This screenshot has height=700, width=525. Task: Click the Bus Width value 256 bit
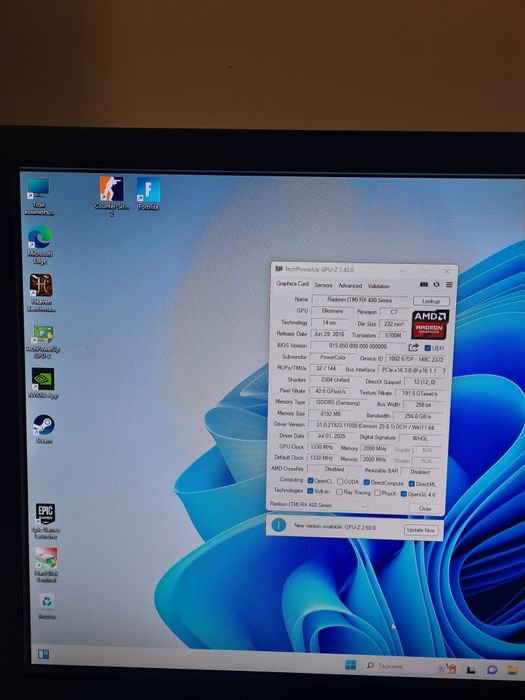click(423, 405)
